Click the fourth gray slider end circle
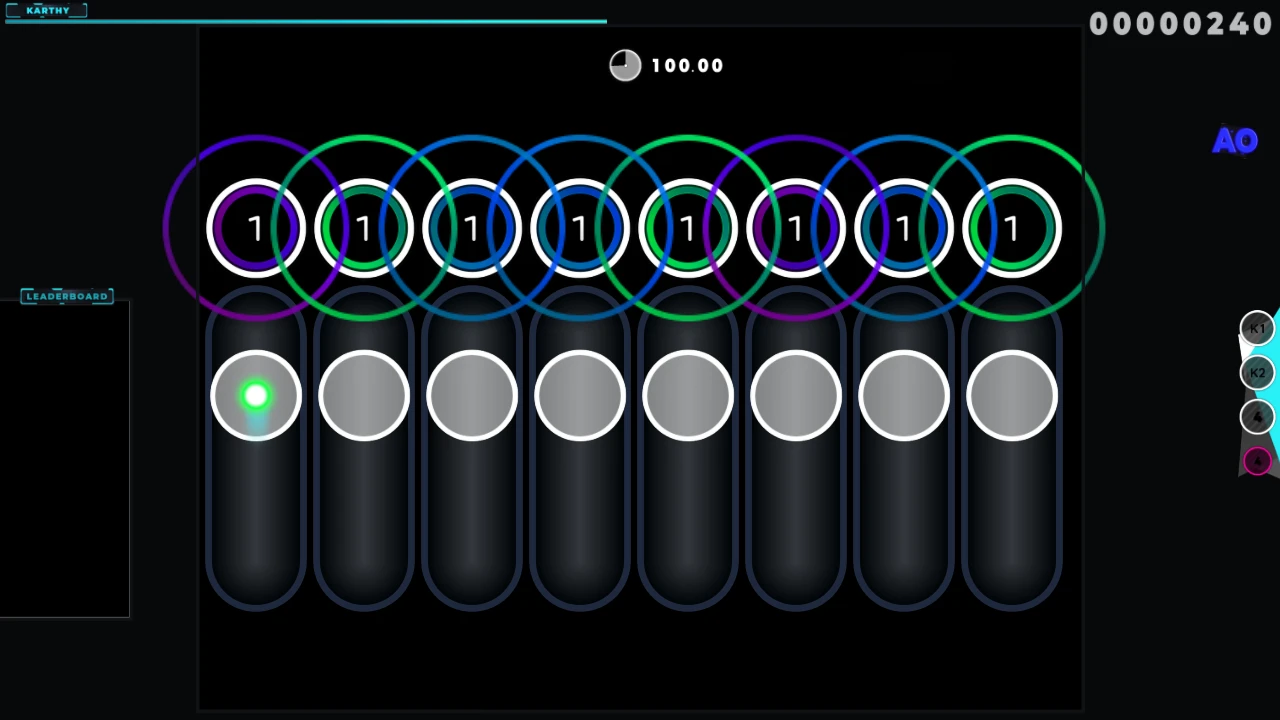The width and height of the screenshot is (1280, 720). (579, 396)
